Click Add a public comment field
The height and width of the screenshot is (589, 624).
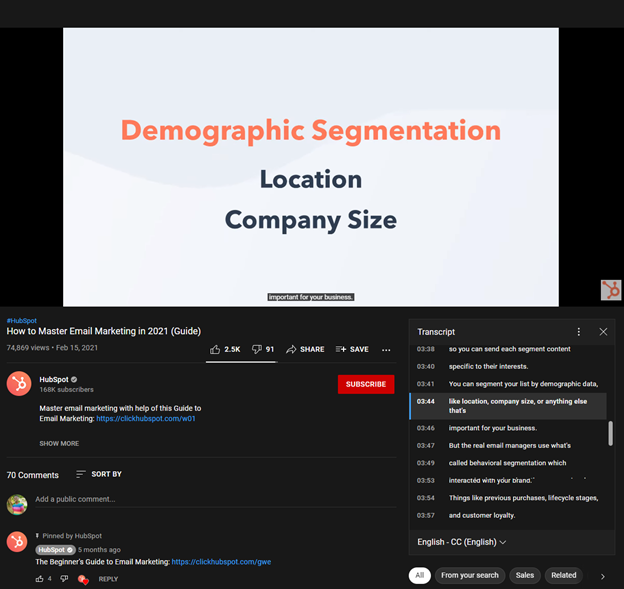(x=215, y=499)
